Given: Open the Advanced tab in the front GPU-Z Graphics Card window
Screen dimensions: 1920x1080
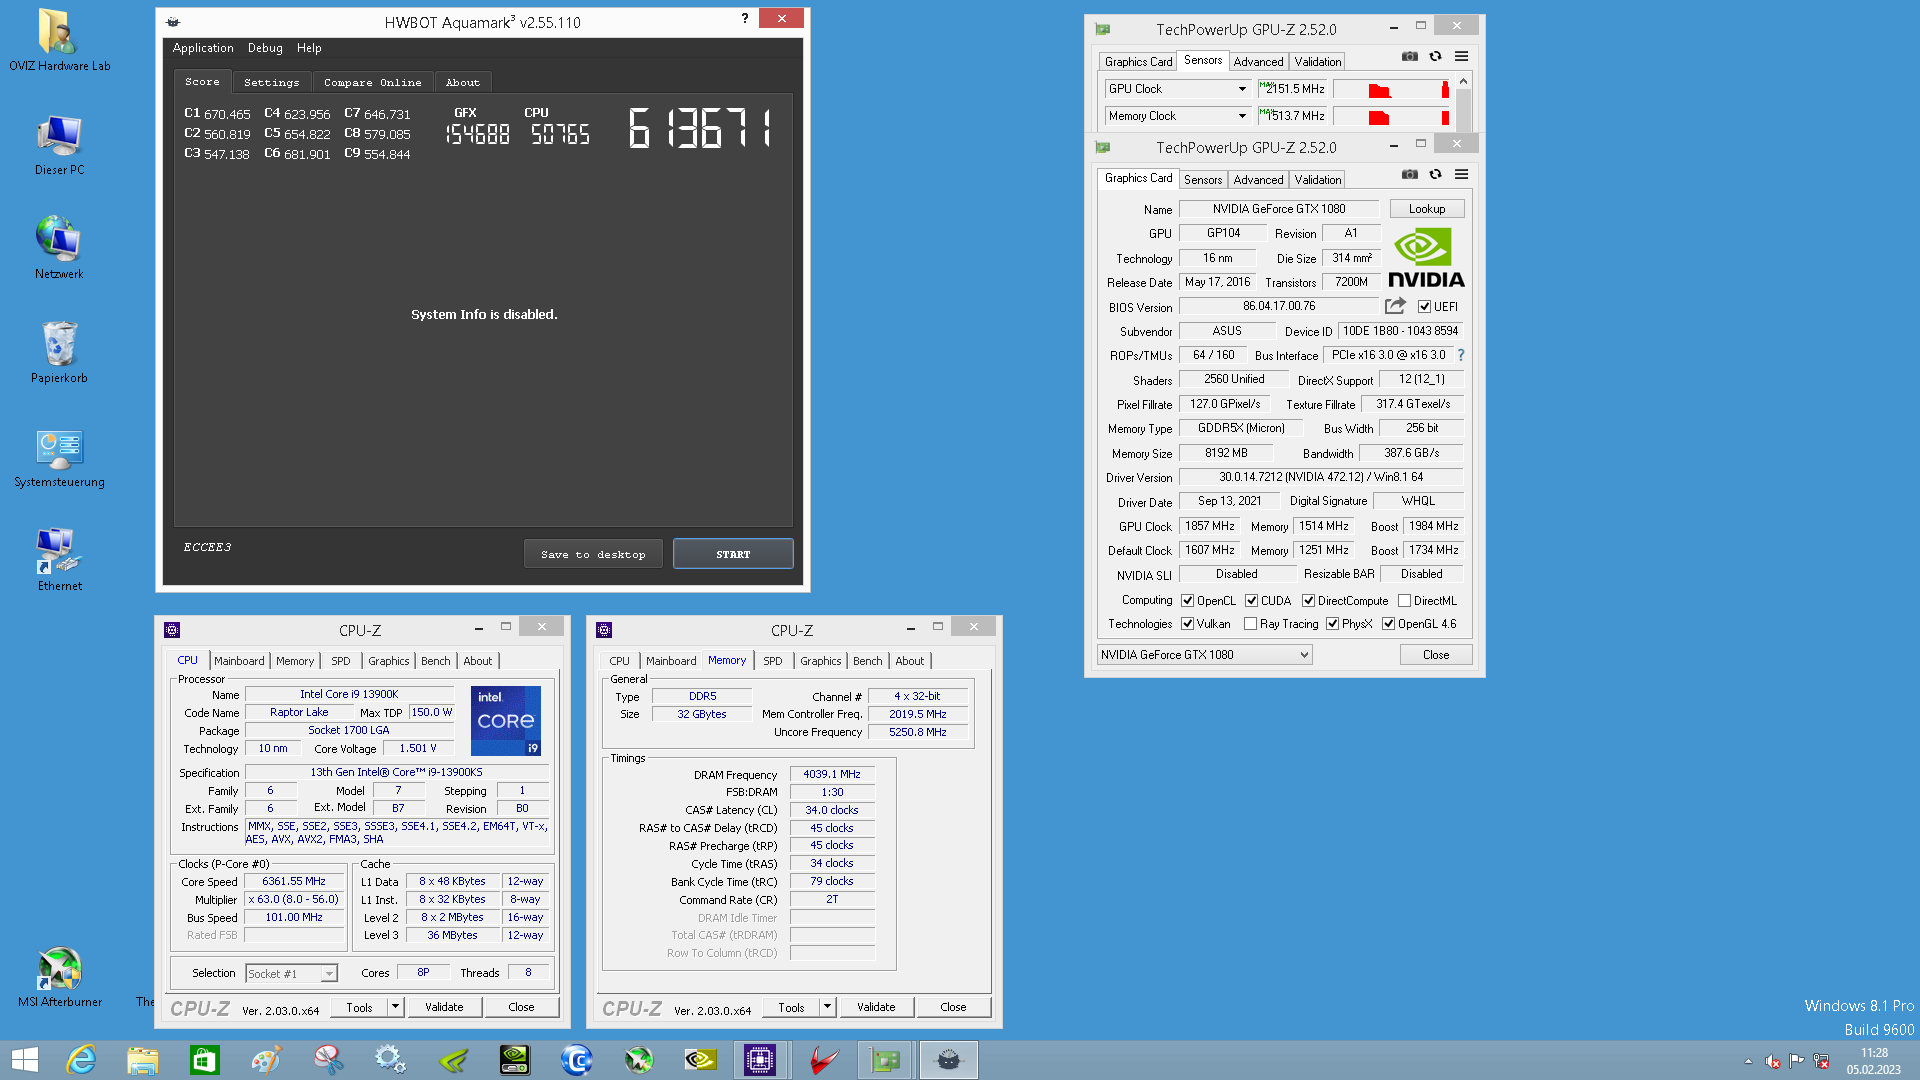Looking at the screenshot, I should pos(1258,180).
